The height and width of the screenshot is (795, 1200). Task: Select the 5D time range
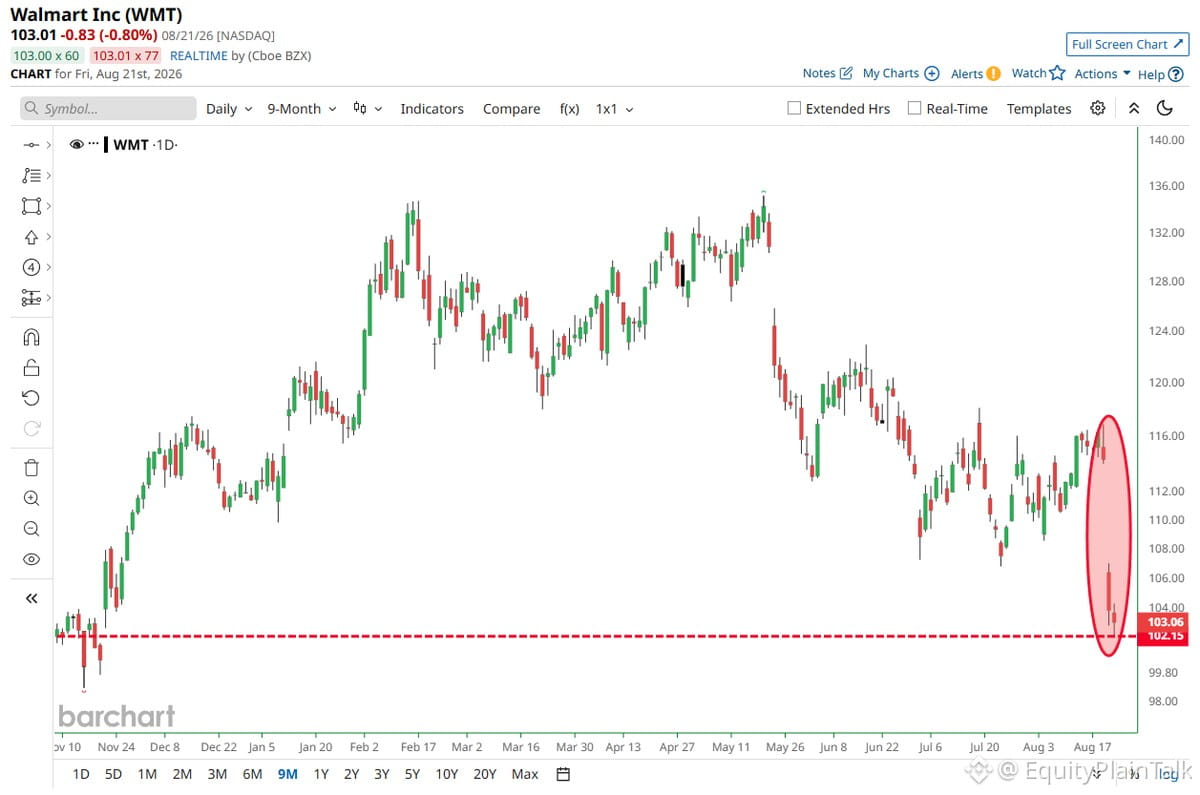click(x=114, y=774)
